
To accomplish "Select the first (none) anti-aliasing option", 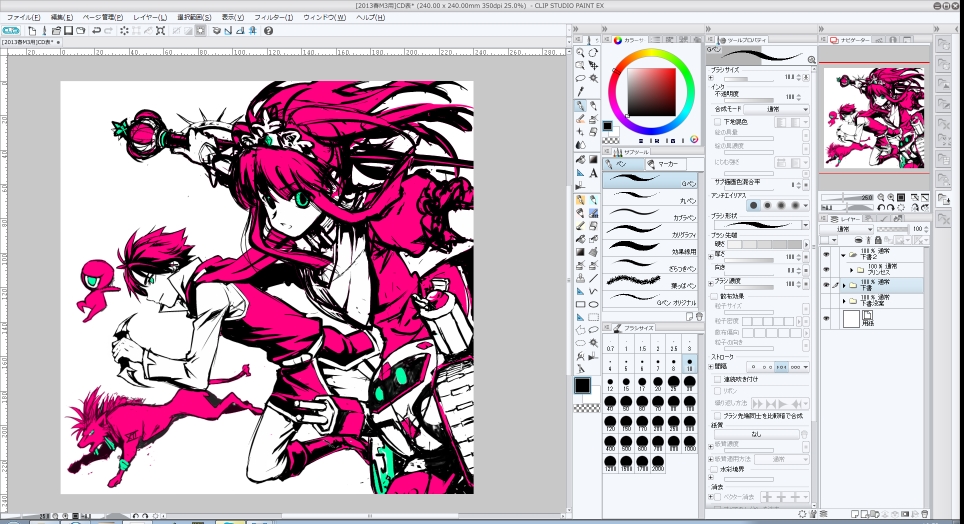I will pyautogui.click(x=754, y=205).
